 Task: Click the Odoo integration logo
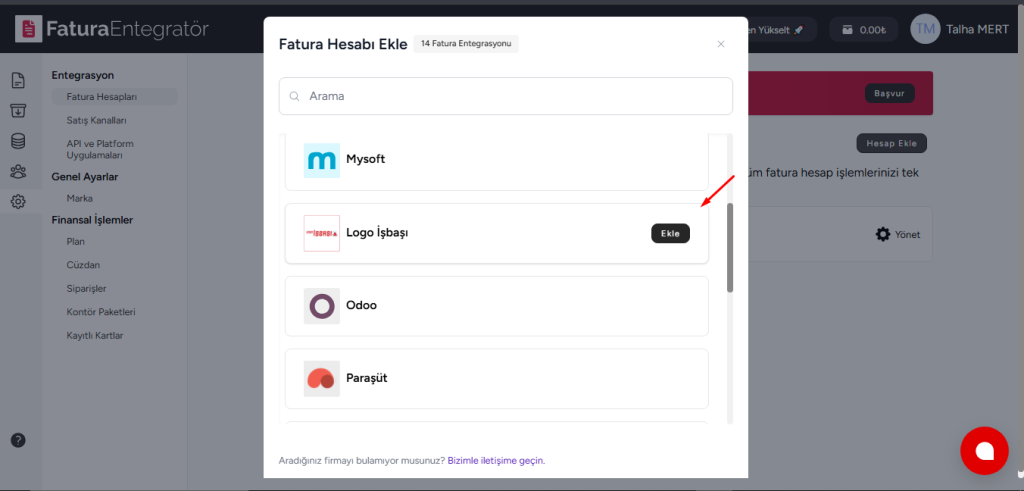pyautogui.click(x=322, y=306)
